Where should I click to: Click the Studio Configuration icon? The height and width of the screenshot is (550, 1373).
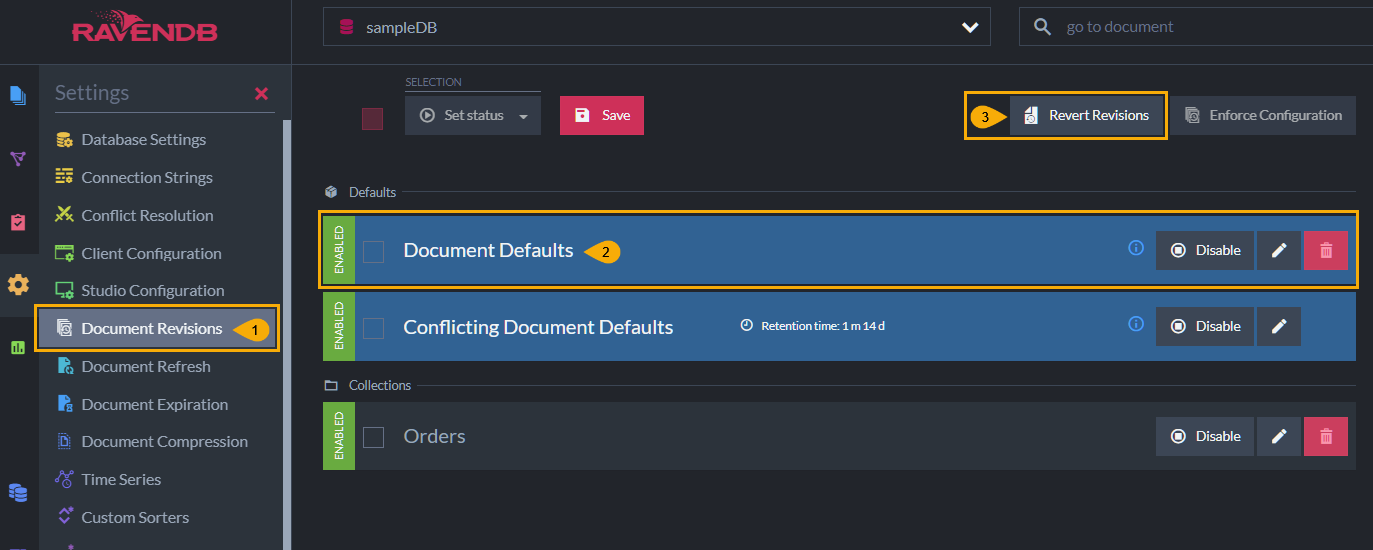click(64, 290)
